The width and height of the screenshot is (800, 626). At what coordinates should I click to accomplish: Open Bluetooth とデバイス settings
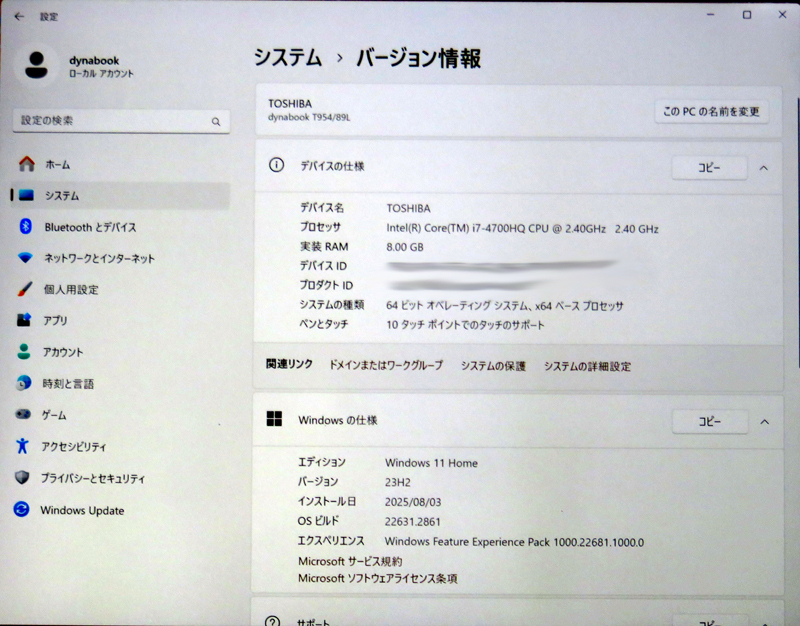click(120, 227)
